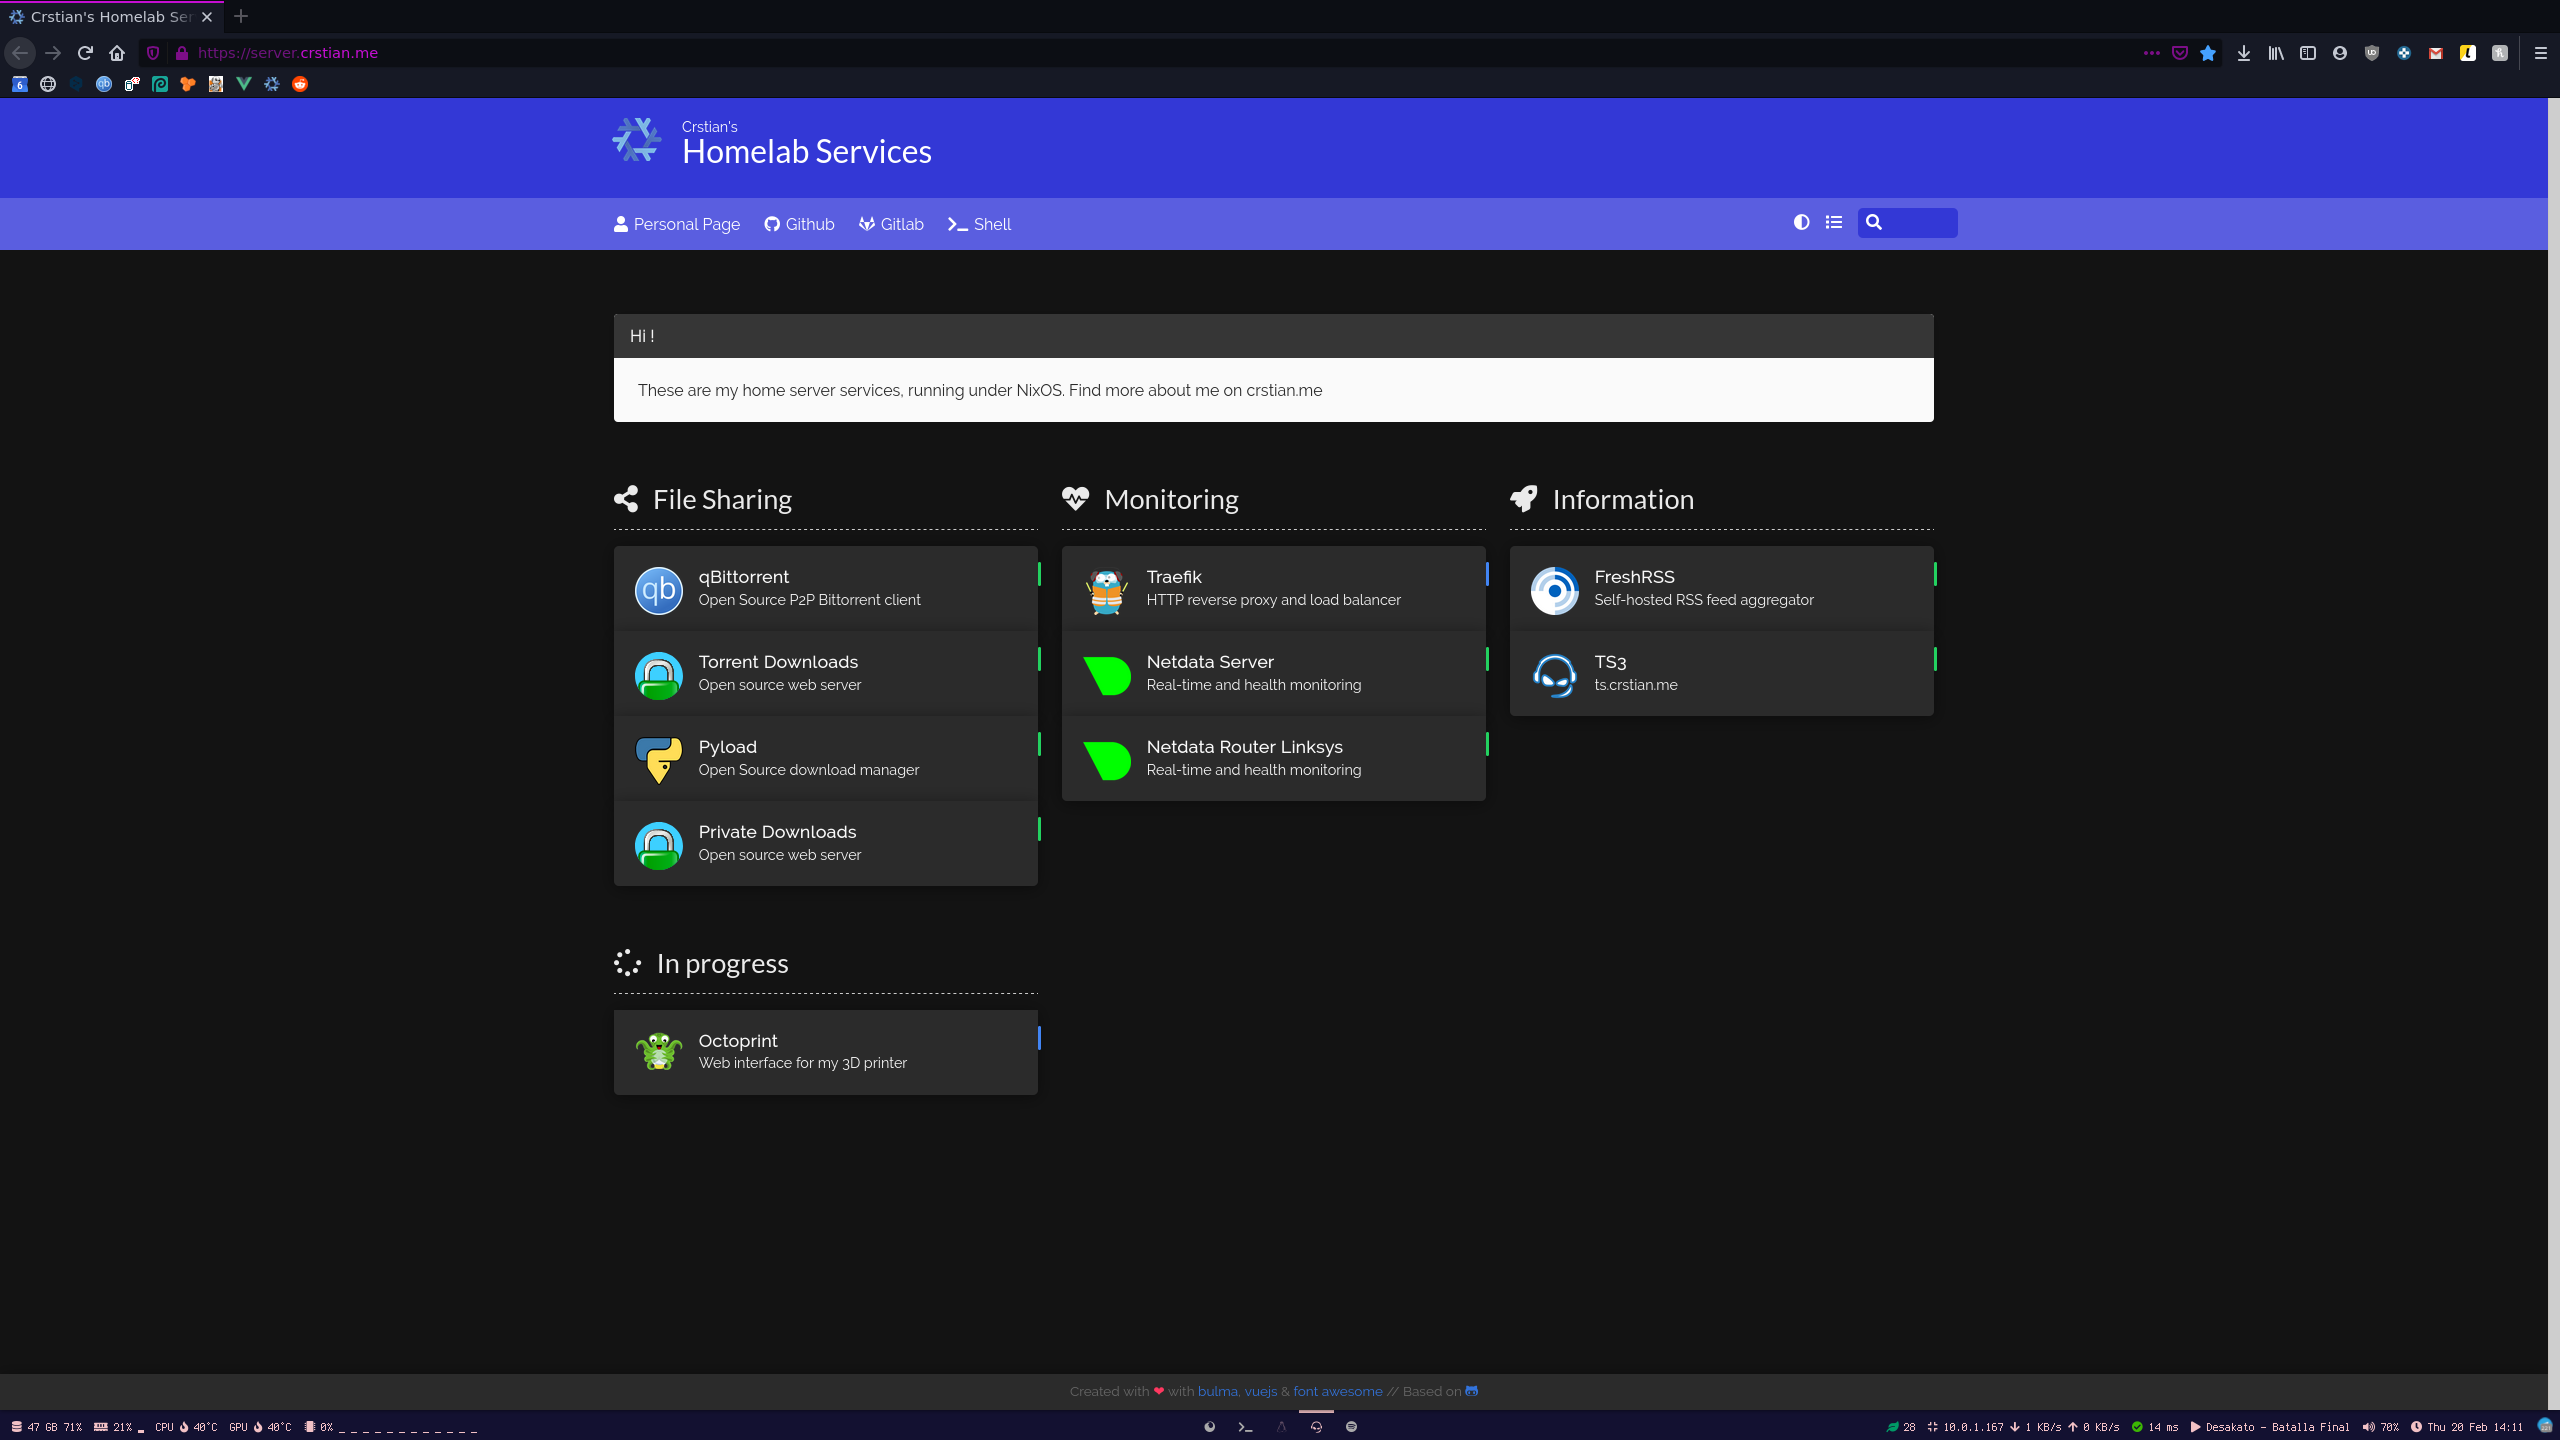
Task: Click the Desakato now-playing entry
Action: tap(2269, 1427)
